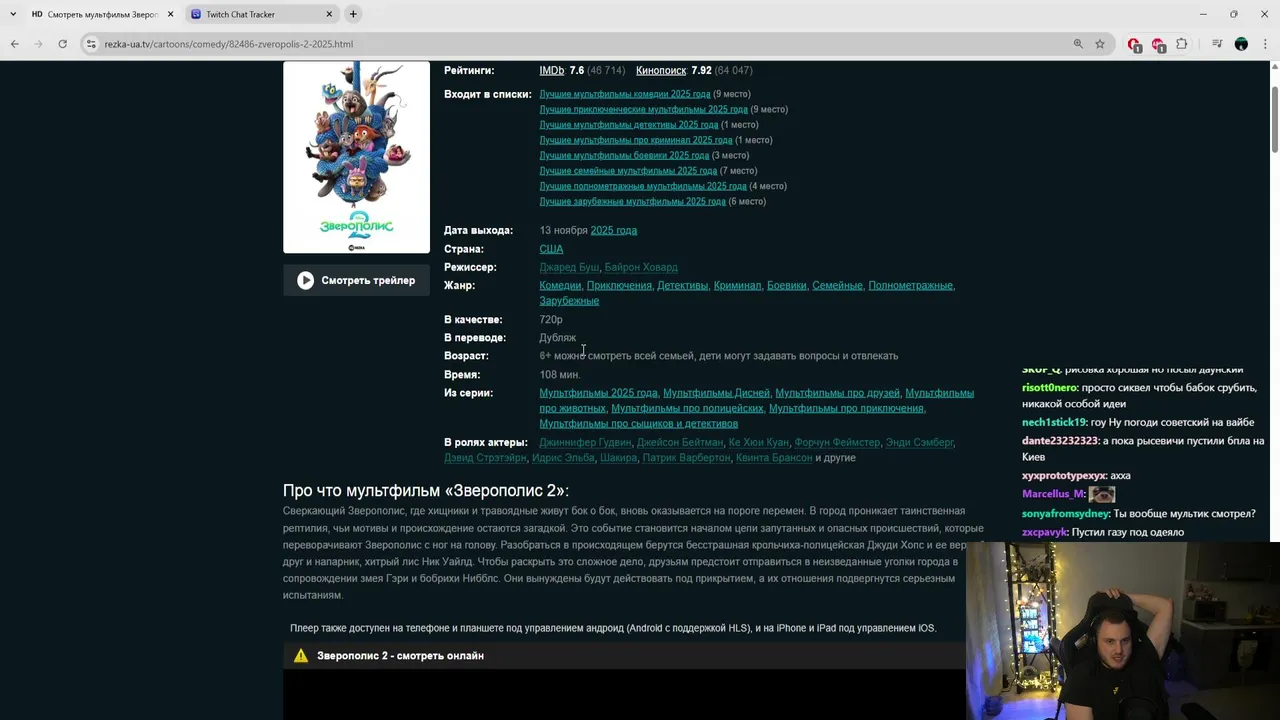Open the Зверополис 2 poster image
The image size is (1280, 720).
(356, 157)
